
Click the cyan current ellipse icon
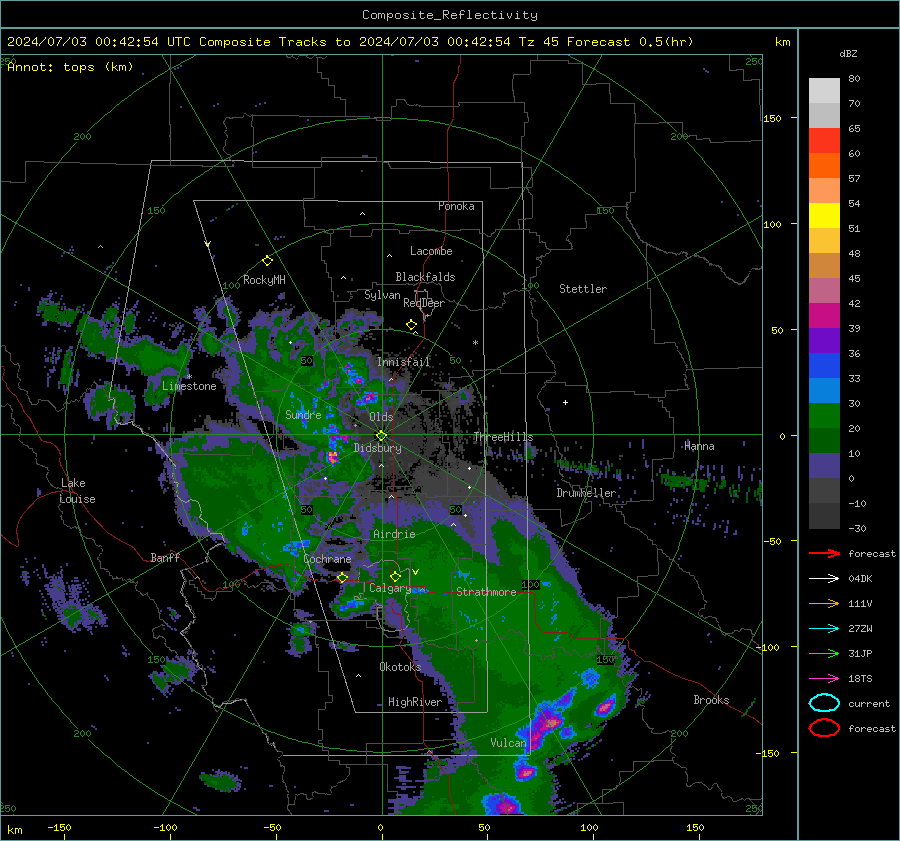pyautogui.click(x=824, y=703)
